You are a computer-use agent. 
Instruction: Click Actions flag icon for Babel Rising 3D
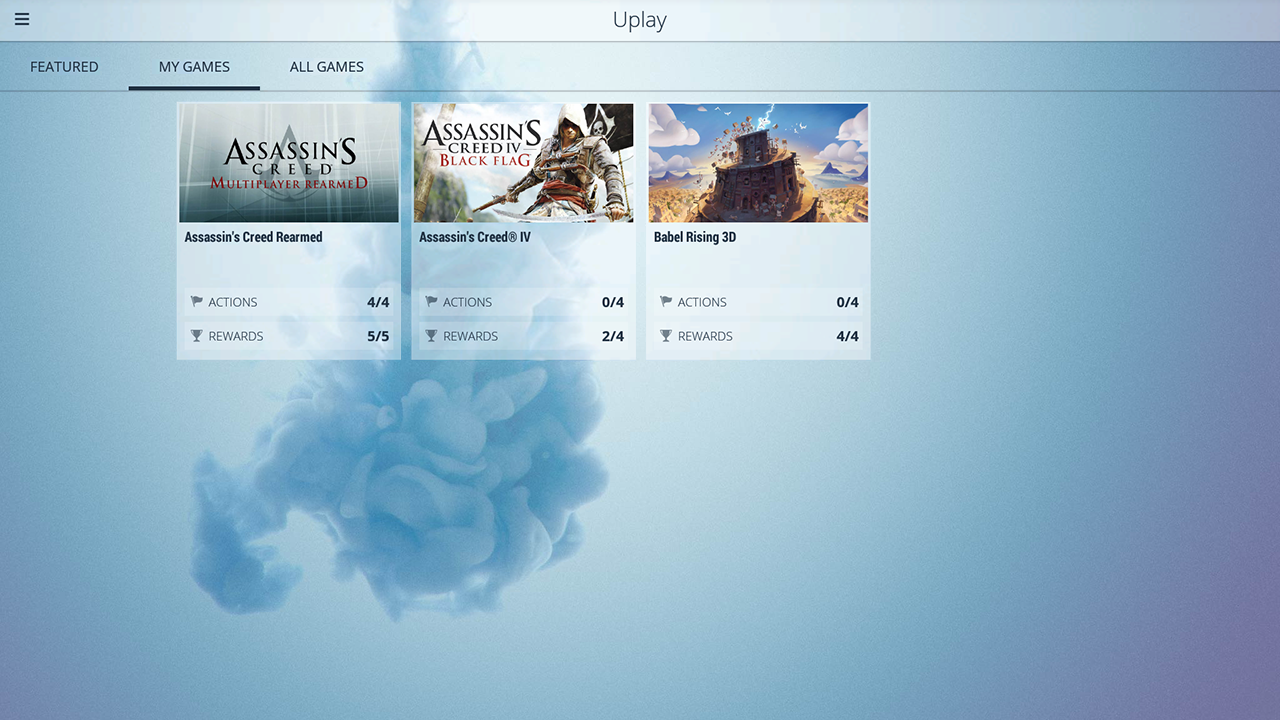(x=666, y=302)
